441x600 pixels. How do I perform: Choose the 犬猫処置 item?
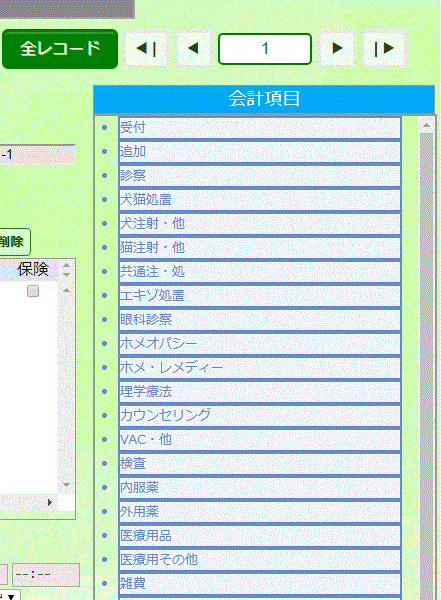pos(260,199)
